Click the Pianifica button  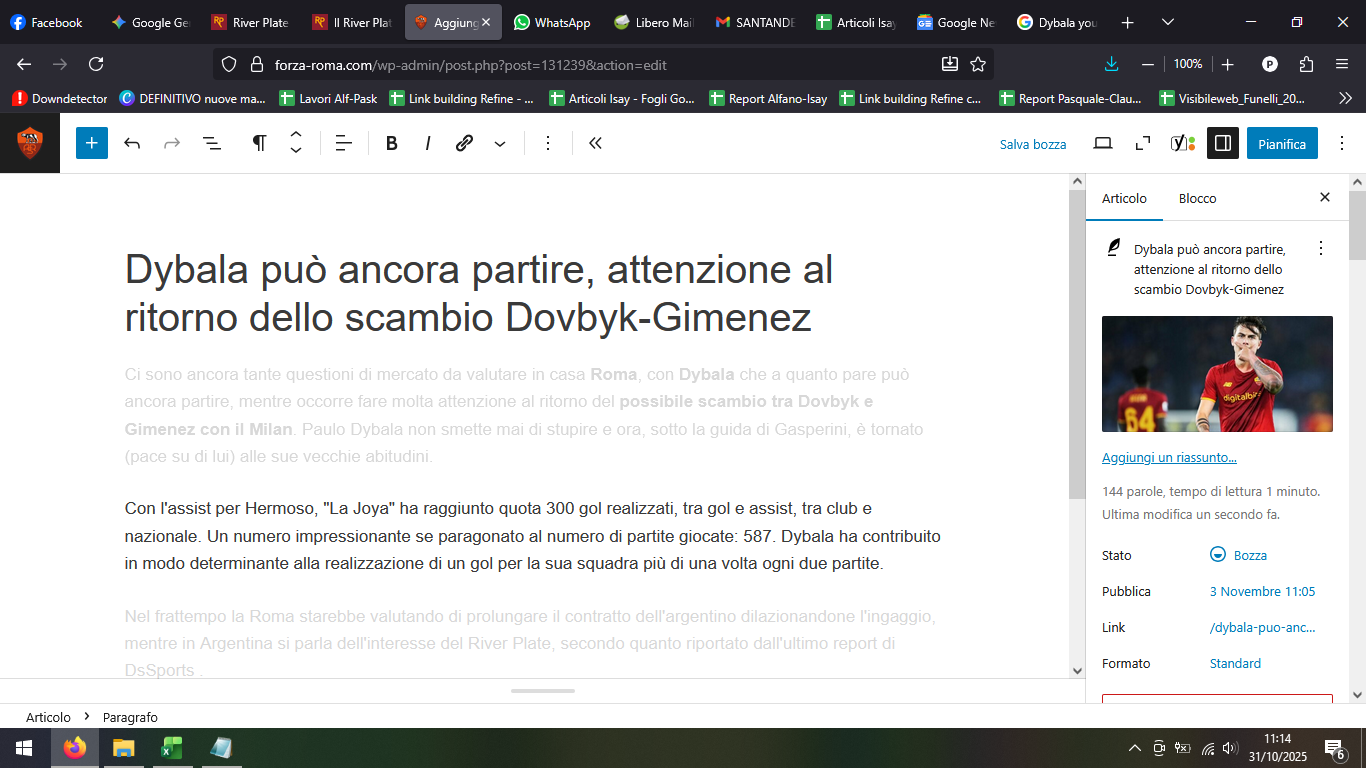(x=1282, y=143)
